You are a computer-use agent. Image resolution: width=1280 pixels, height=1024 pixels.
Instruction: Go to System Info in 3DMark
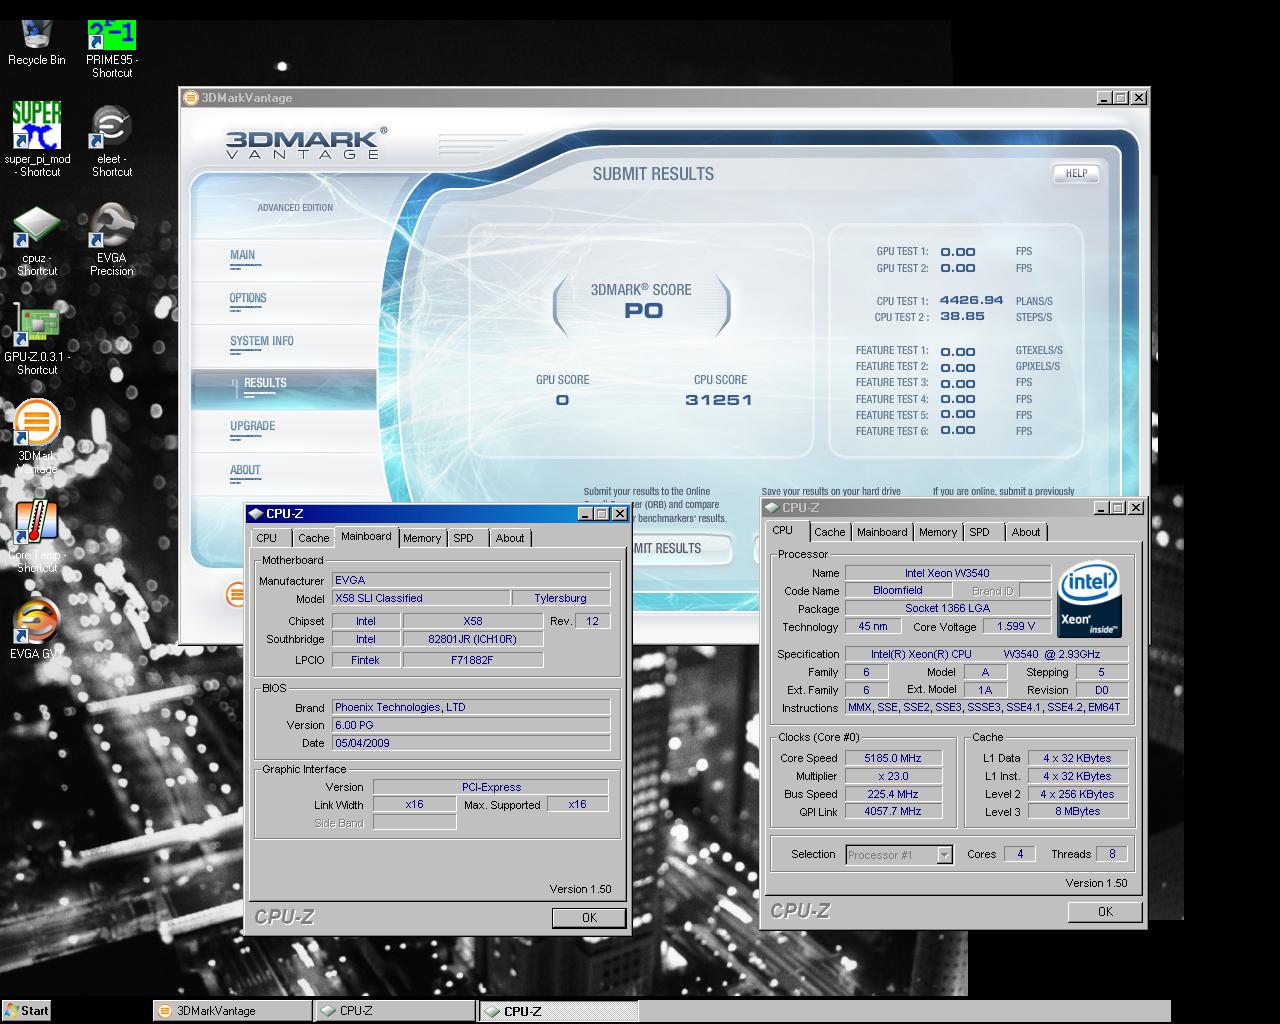(x=262, y=341)
